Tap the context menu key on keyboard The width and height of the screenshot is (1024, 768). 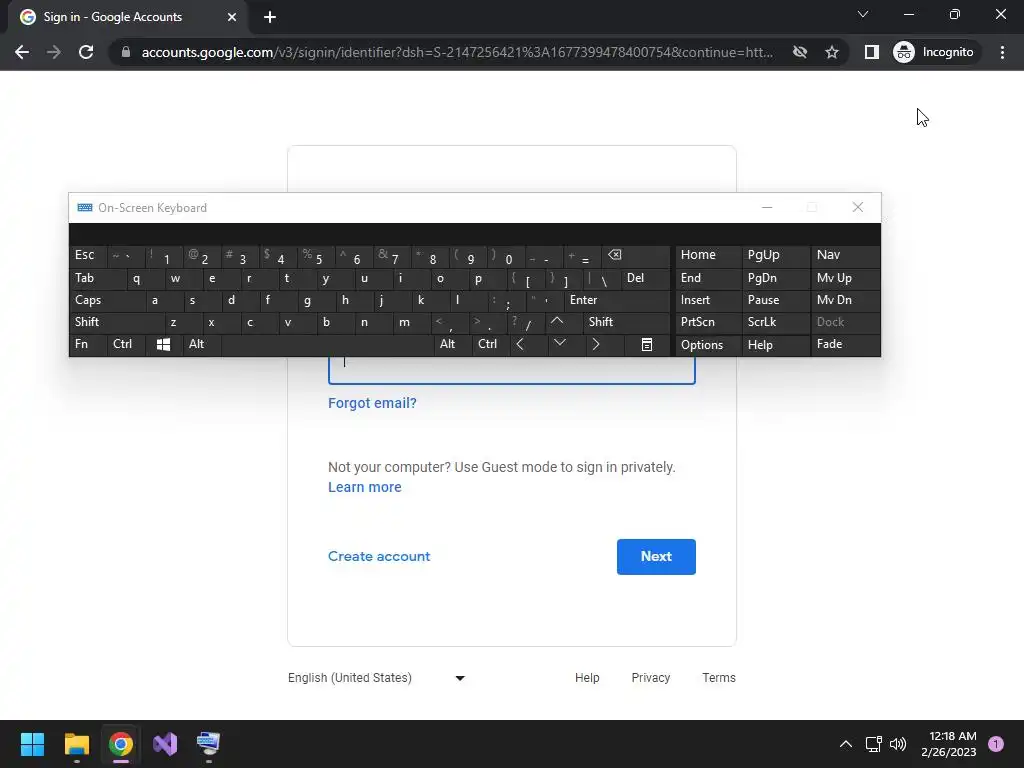tap(647, 344)
